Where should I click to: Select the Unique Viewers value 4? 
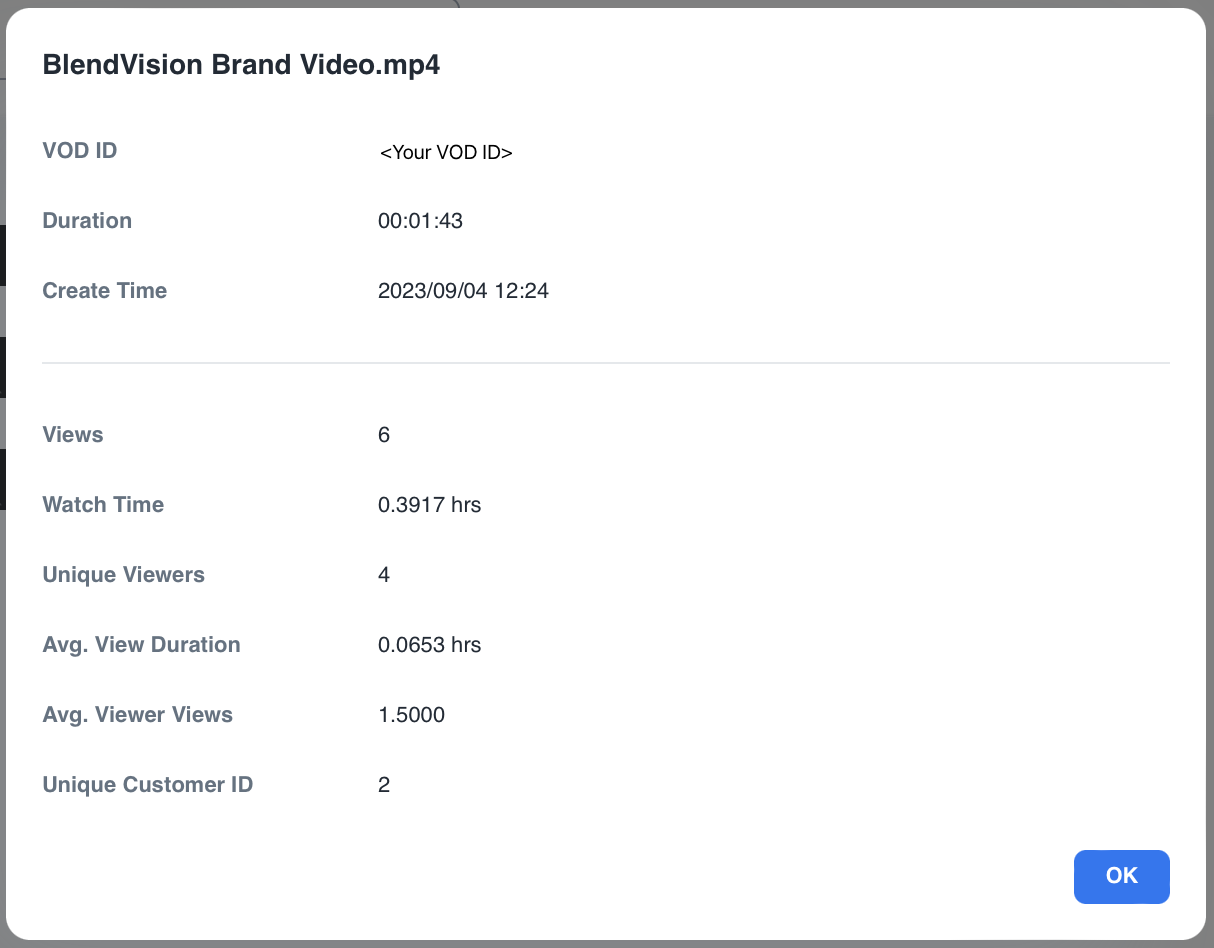coord(384,575)
